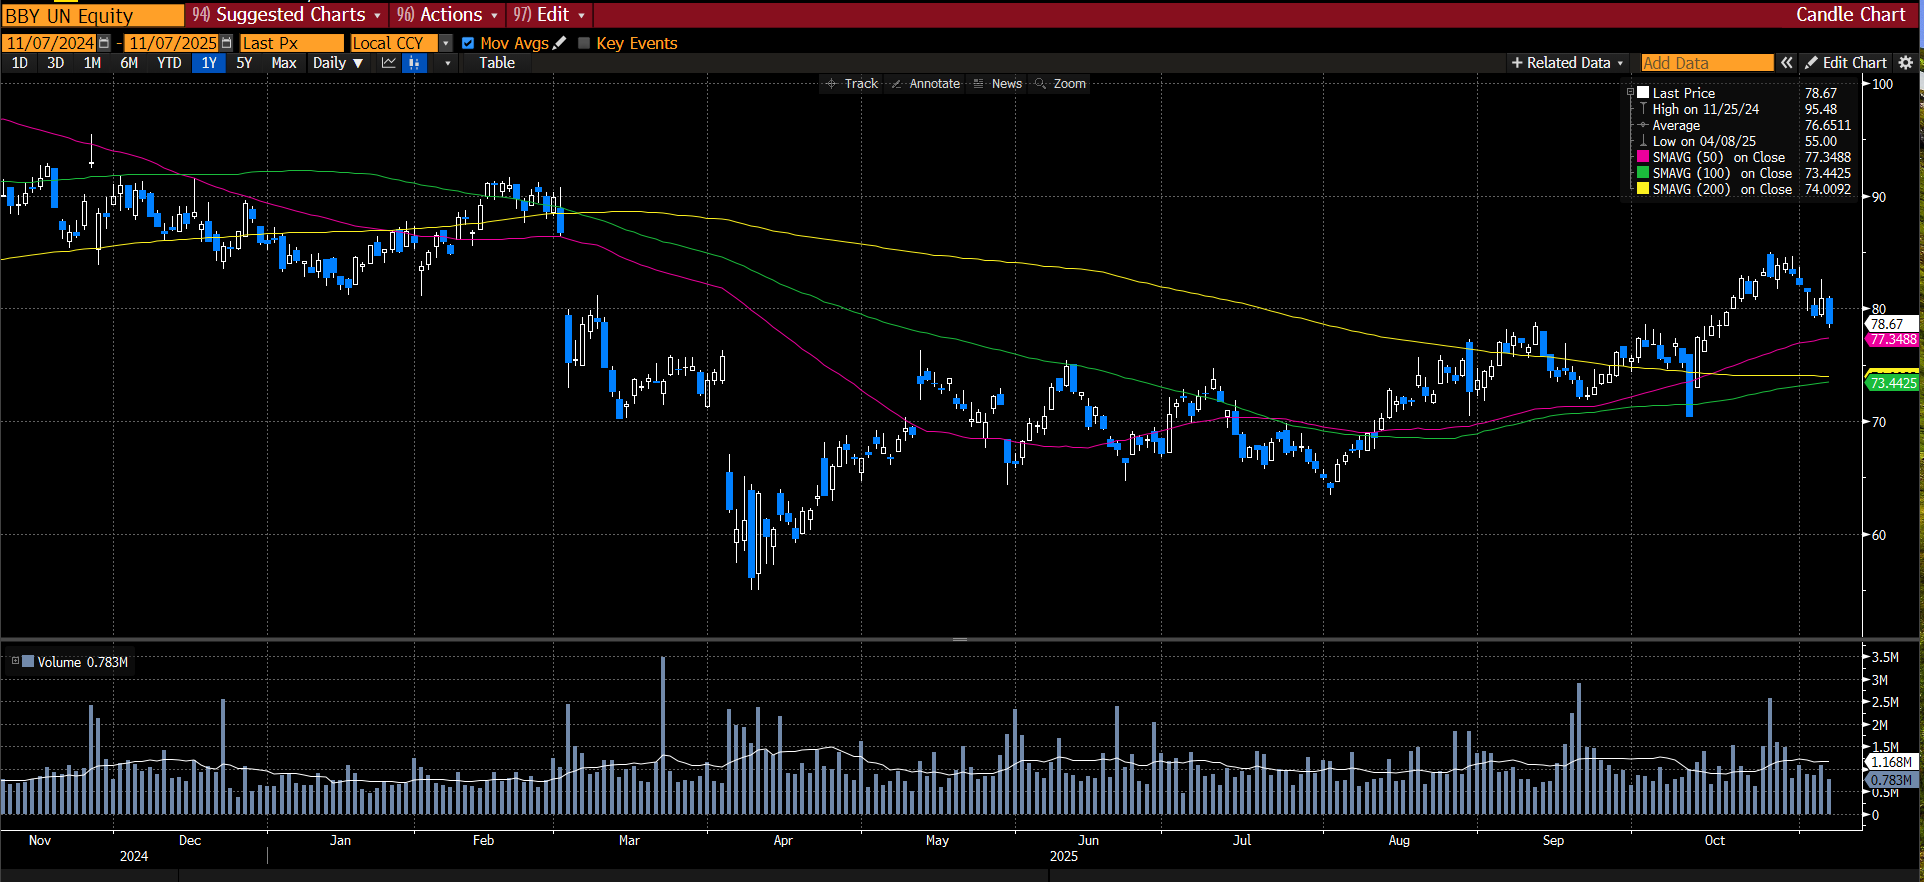Enable the Key Events checkbox
Viewport: 1924px width, 882px height.
584,43
